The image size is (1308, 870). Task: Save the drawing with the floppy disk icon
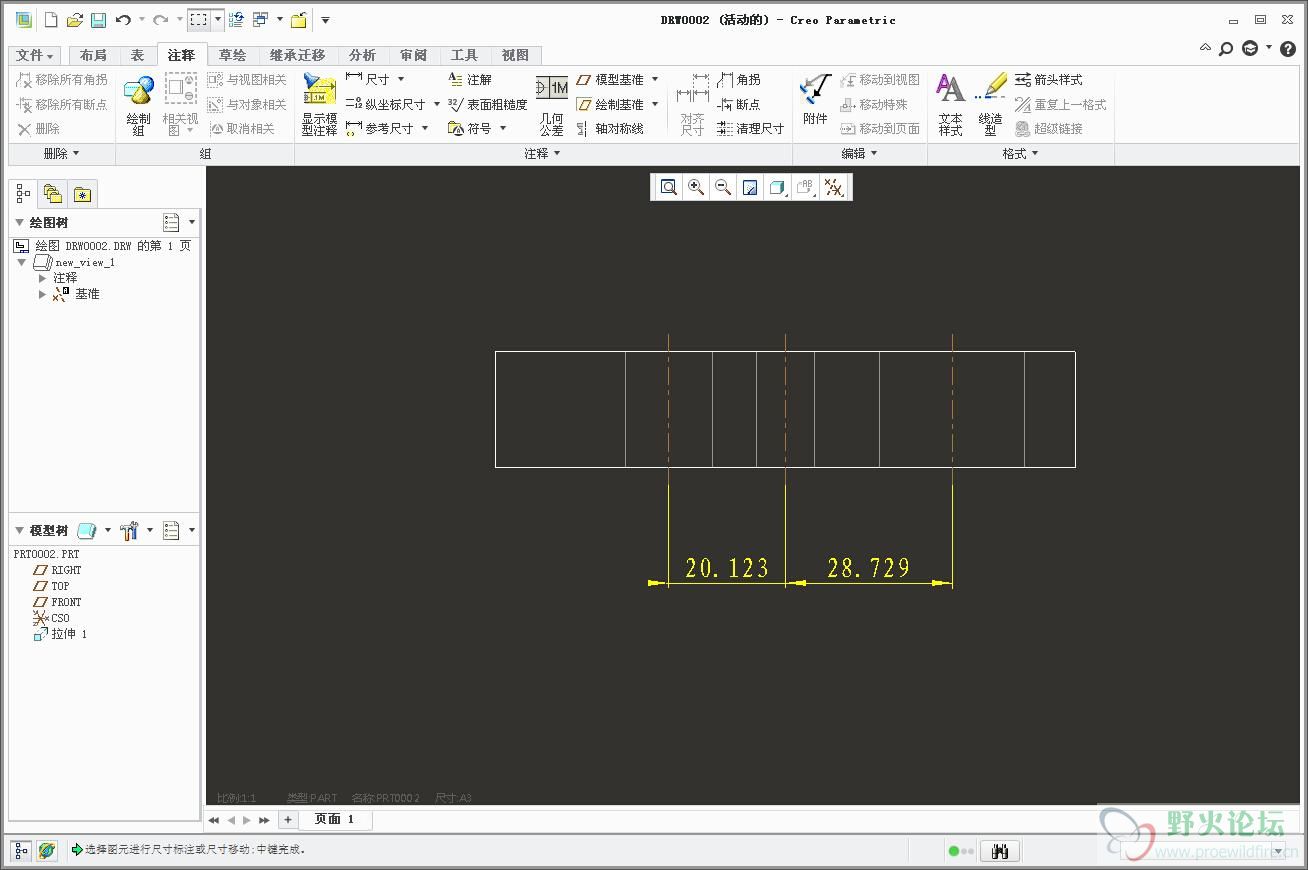[x=98, y=20]
